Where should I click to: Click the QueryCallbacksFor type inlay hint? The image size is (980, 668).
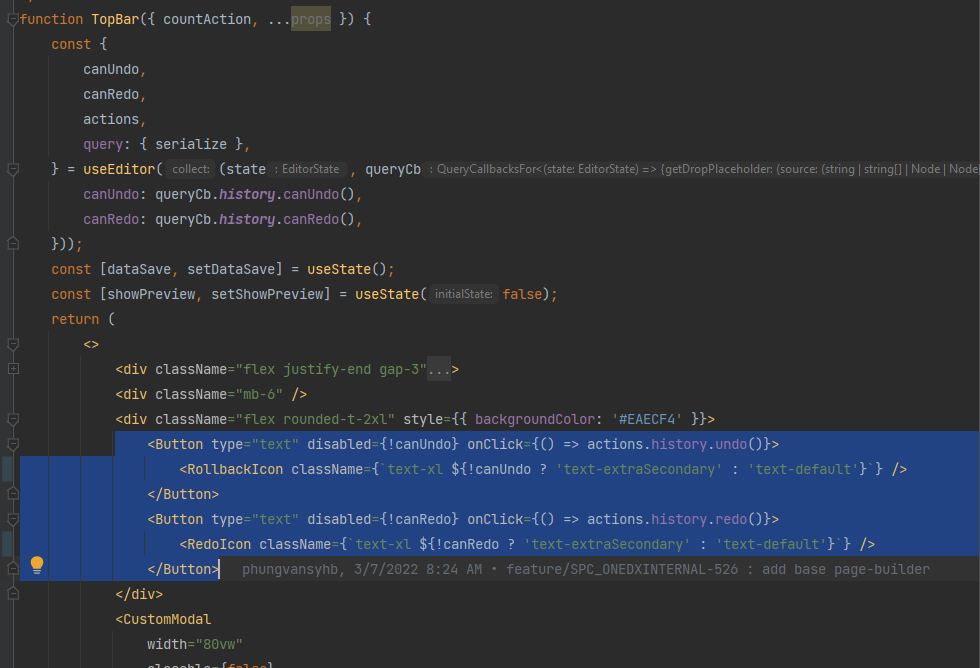coord(701,169)
